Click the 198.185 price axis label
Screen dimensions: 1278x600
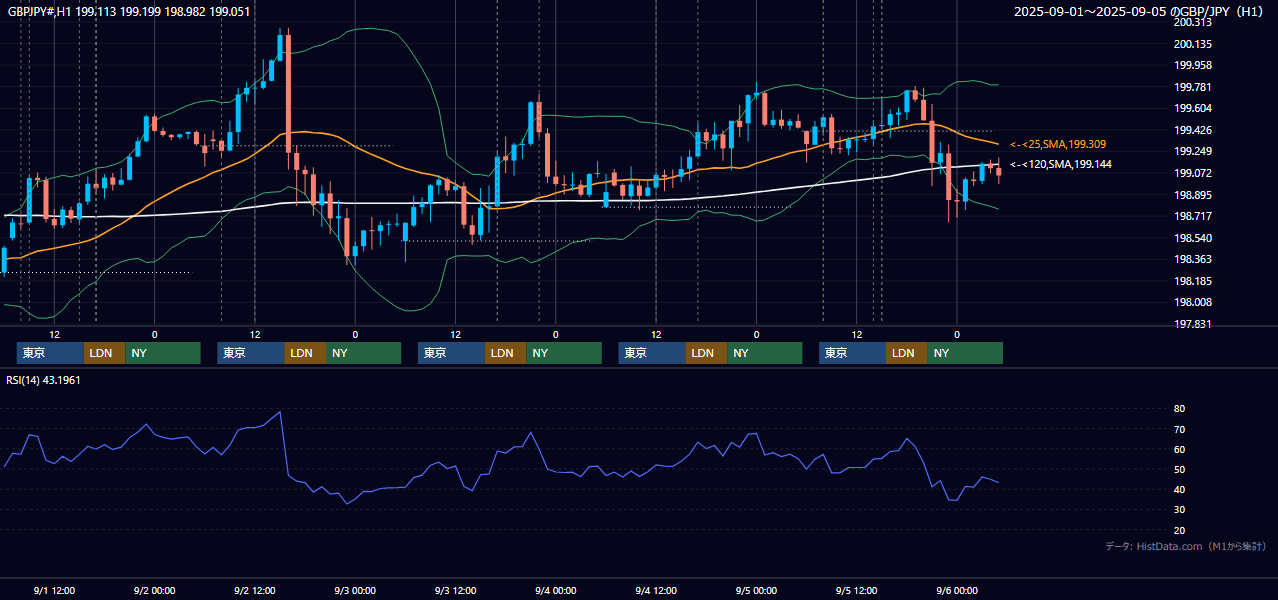tap(1193, 281)
